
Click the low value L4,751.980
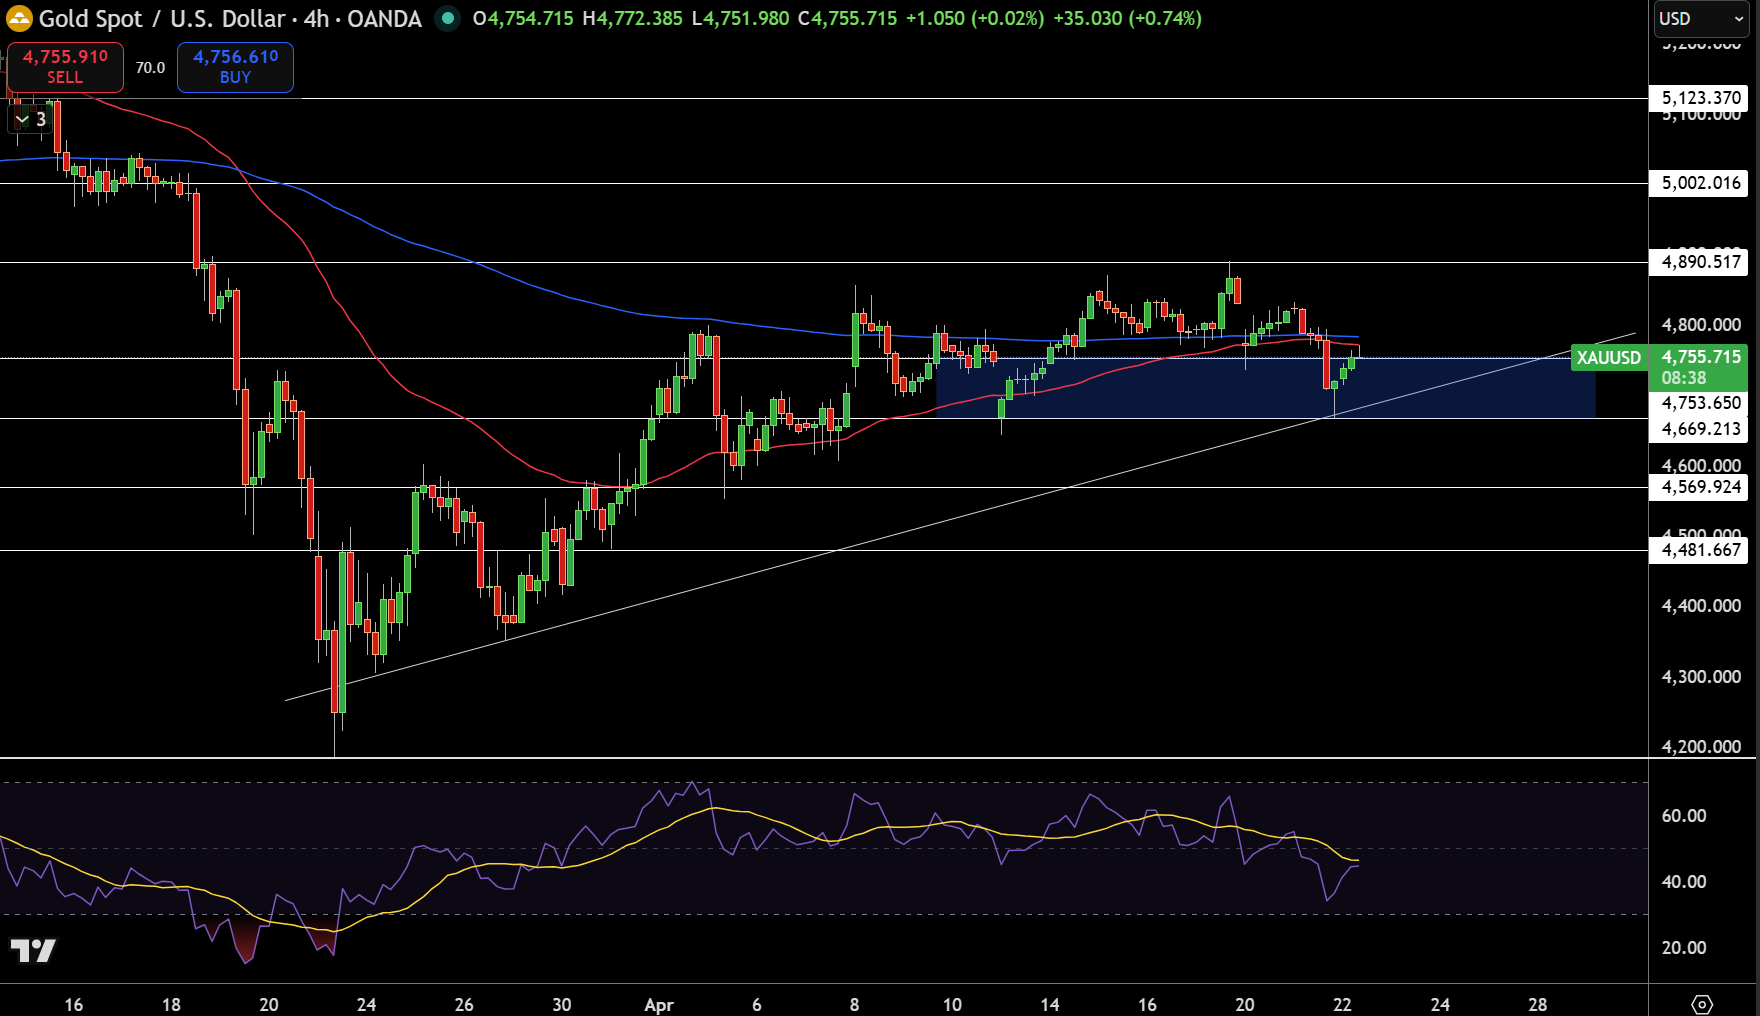[740, 18]
